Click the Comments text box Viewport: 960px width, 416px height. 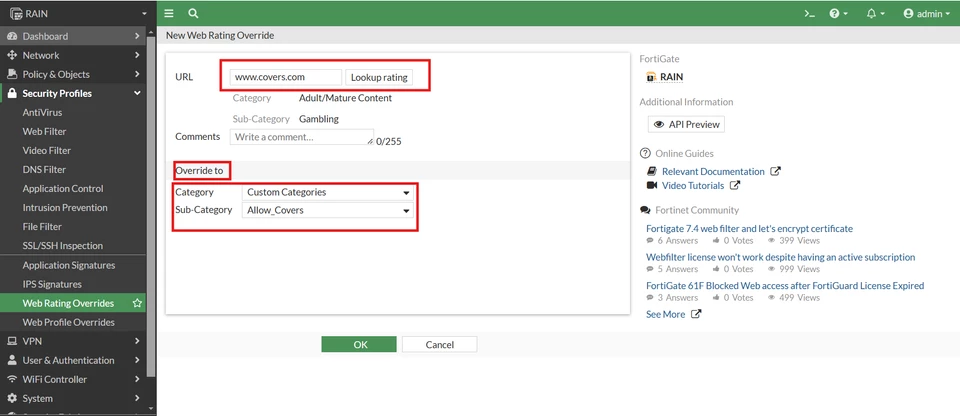coord(302,137)
